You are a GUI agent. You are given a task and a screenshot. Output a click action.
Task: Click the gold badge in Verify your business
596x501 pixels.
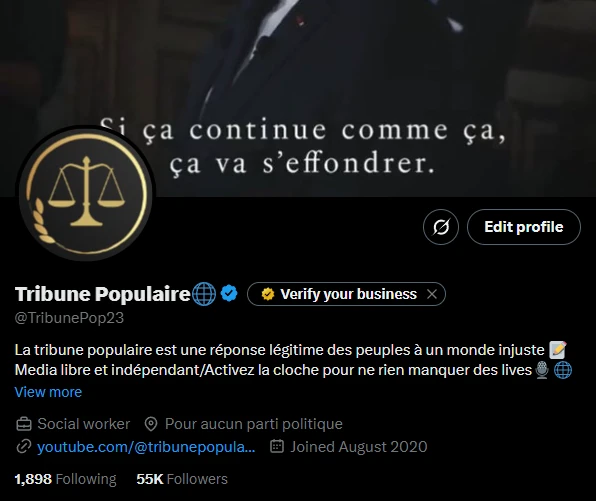tap(268, 294)
